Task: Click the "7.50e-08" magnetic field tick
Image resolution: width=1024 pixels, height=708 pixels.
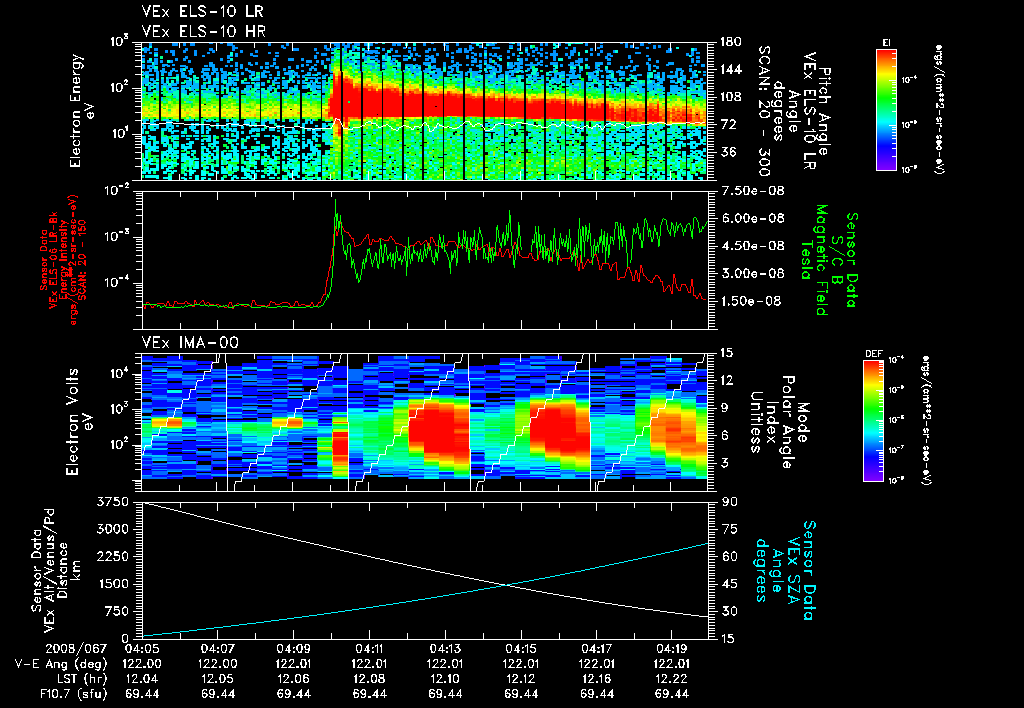Action: coord(752,191)
